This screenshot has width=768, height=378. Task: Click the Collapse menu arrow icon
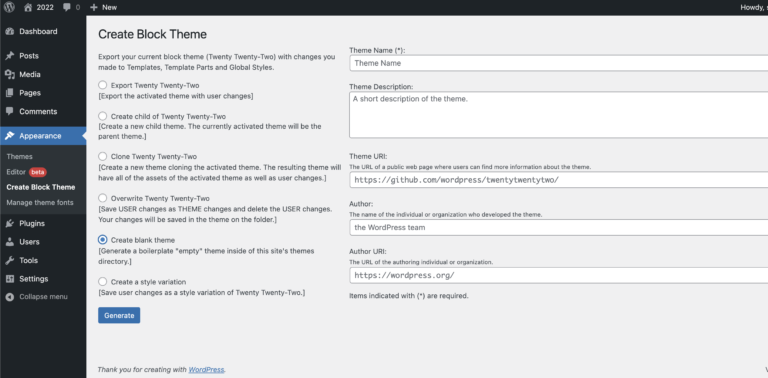[9, 297]
